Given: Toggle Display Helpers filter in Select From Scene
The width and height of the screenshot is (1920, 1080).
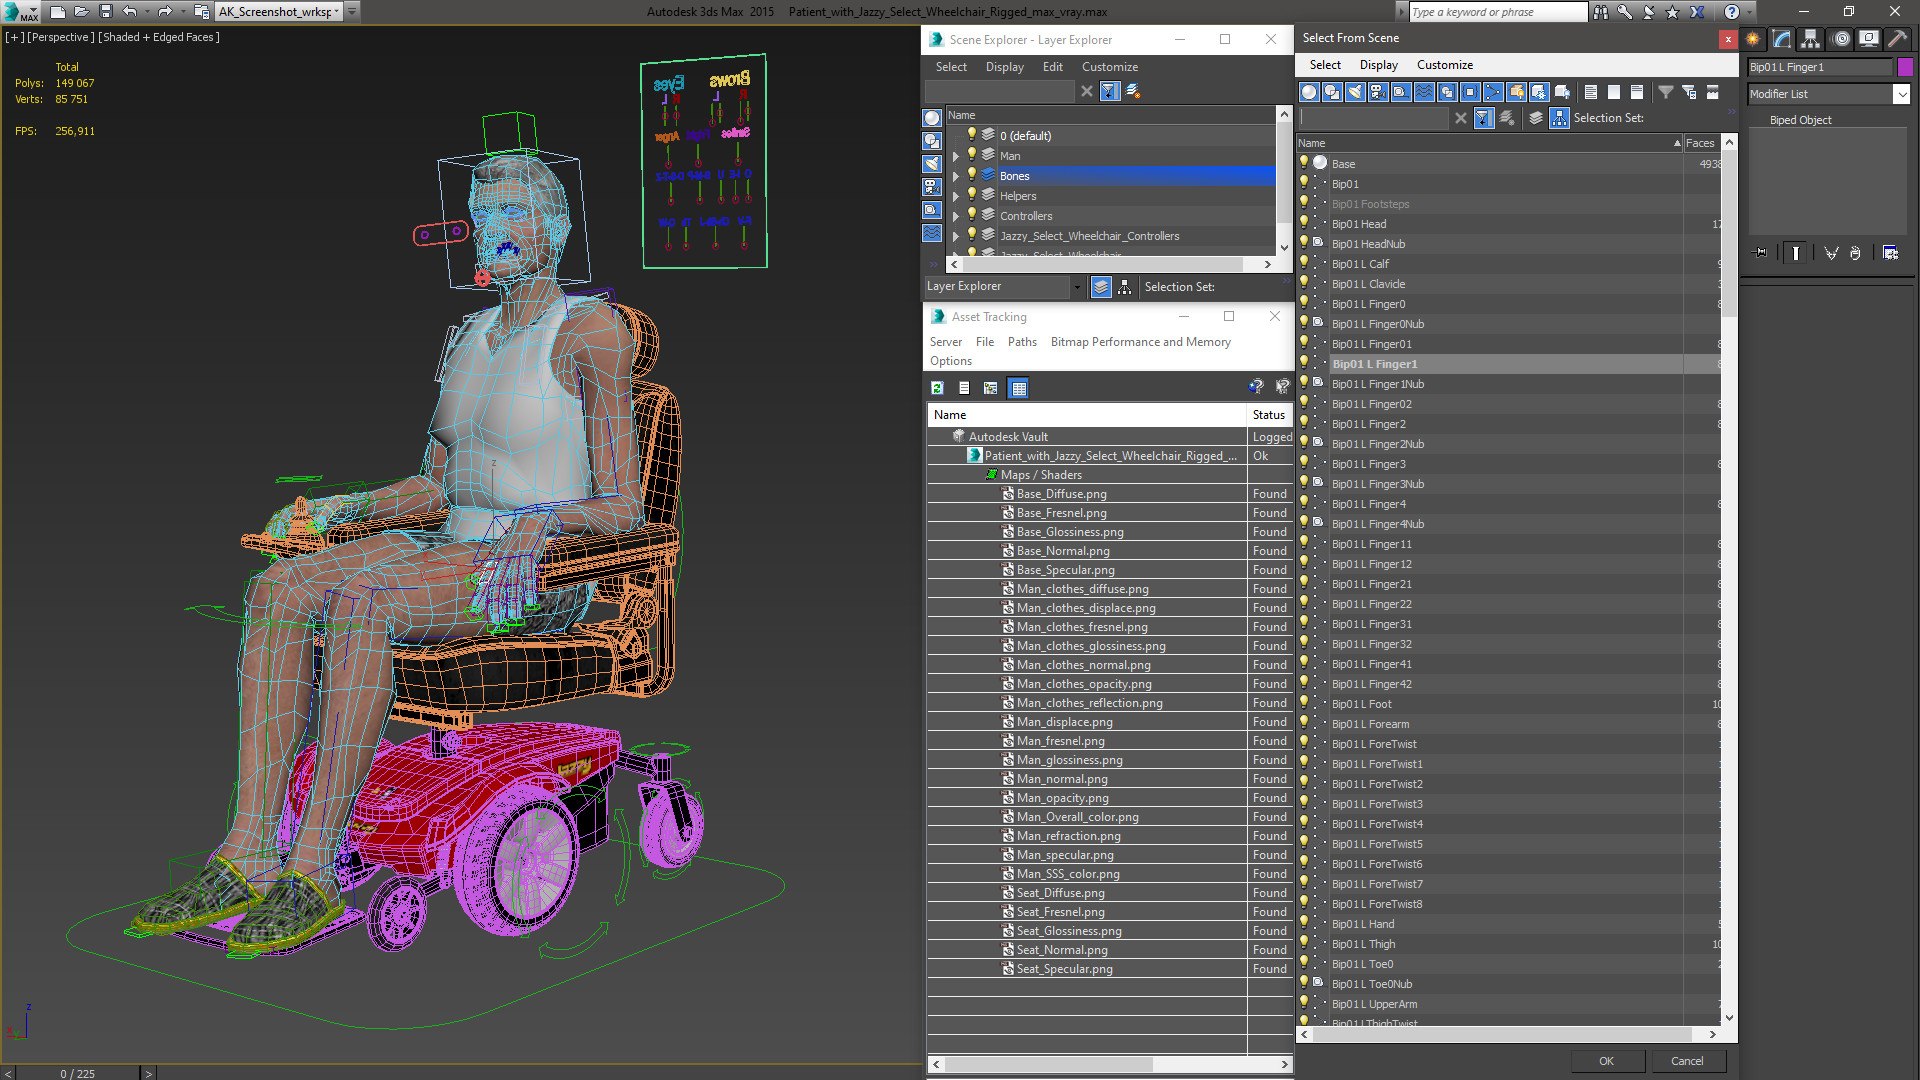Looking at the screenshot, I should tap(1401, 92).
